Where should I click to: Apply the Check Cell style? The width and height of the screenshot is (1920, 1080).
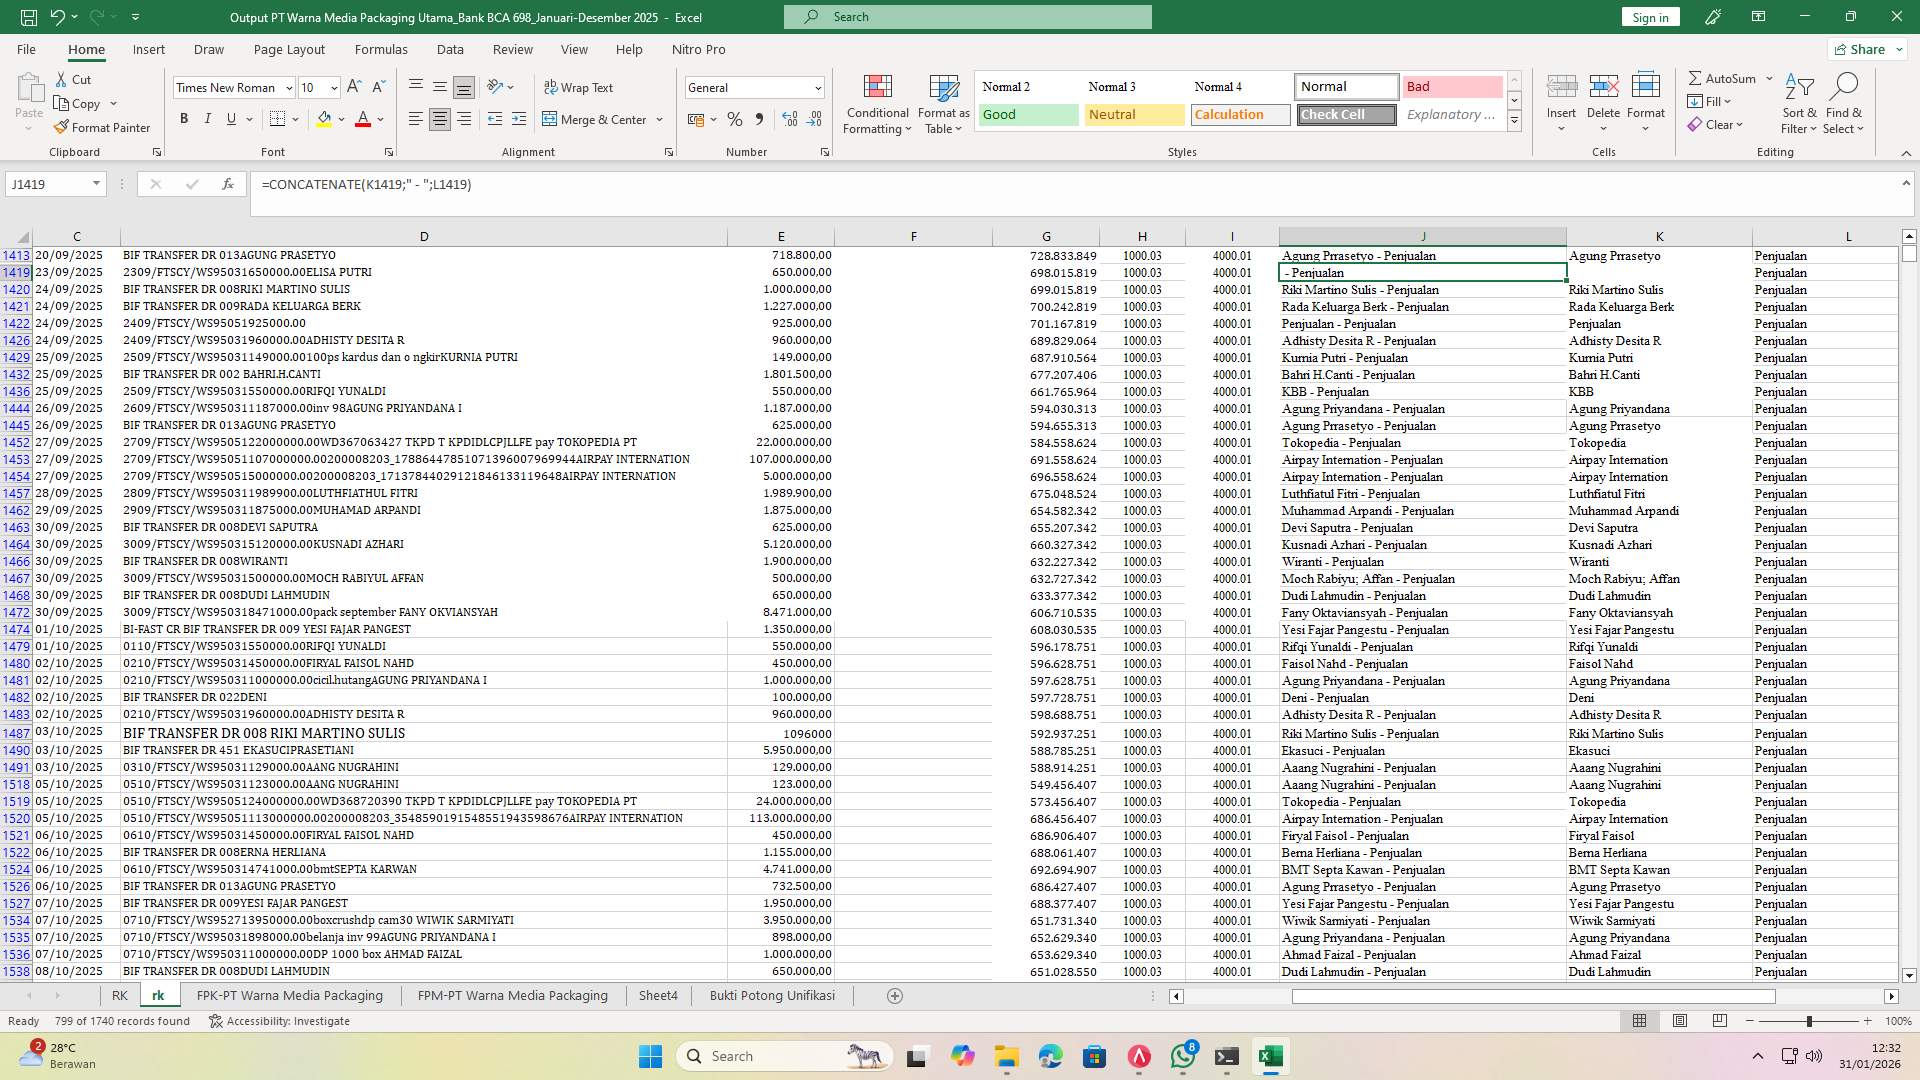(1345, 114)
